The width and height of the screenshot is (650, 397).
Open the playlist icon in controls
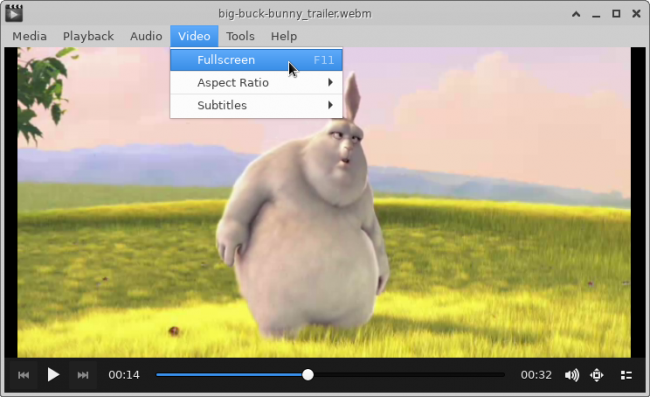[626, 375]
